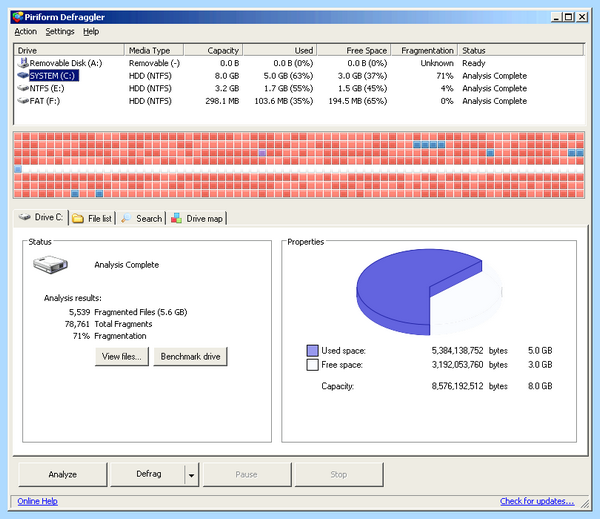
Task: Select the SYSTEM (C:) drive icon
Action: click(x=23, y=75)
